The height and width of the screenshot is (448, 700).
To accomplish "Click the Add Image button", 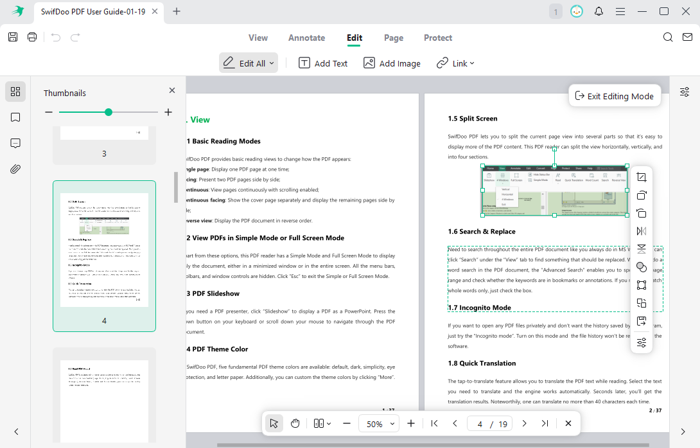I will click(x=392, y=63).
